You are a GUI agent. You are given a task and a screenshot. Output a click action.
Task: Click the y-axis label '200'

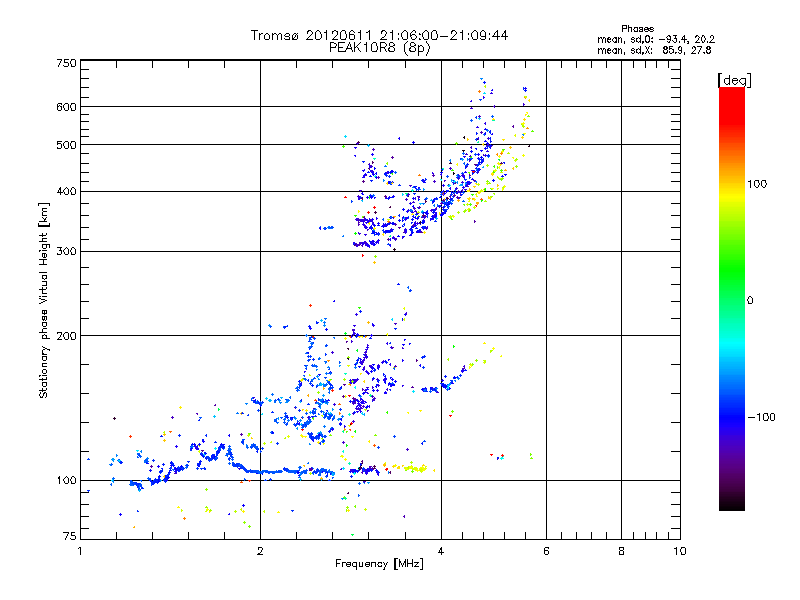tap(66, 336)
